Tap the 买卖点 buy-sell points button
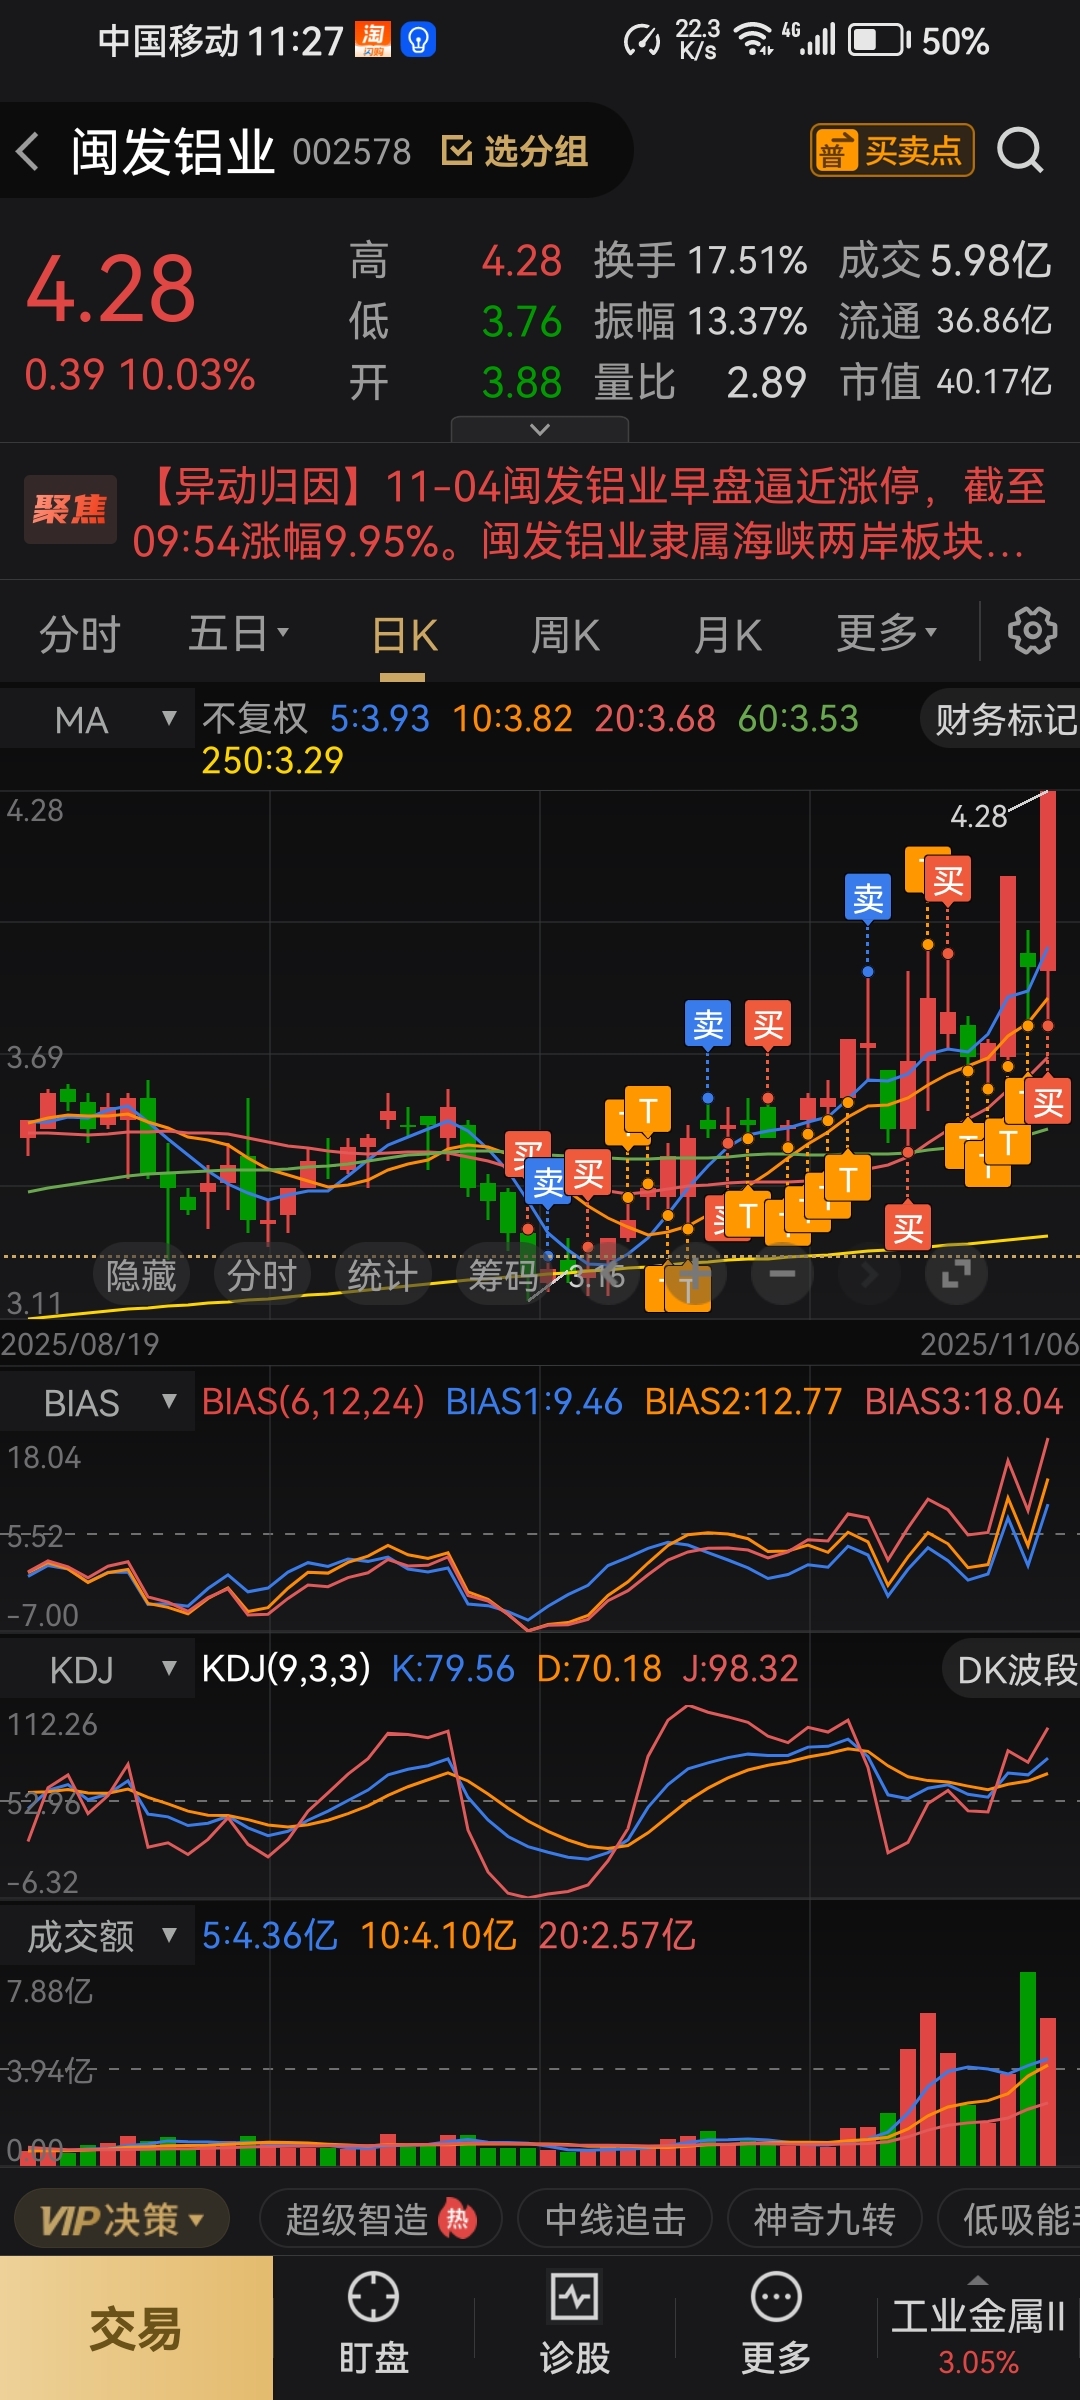 coord(892,151)
